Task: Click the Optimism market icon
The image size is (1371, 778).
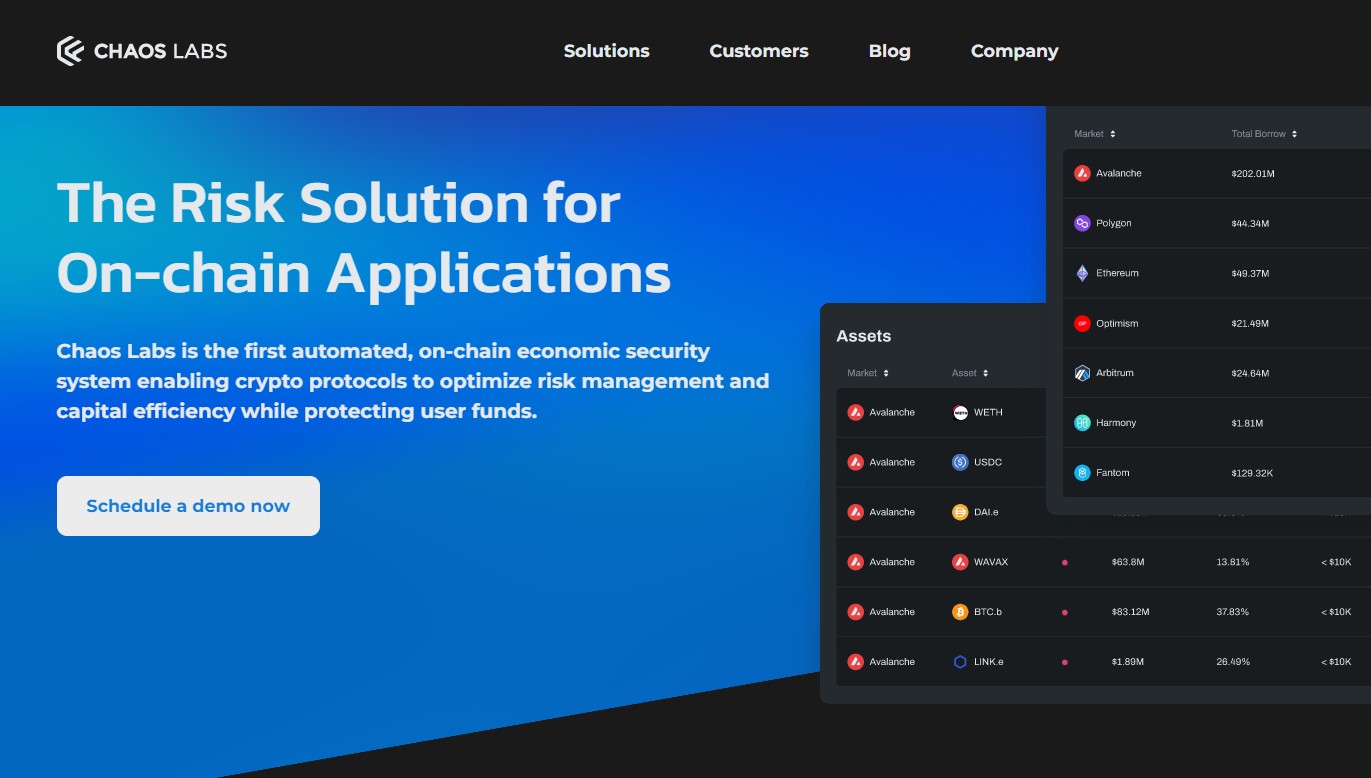Action: point(1082,323)
